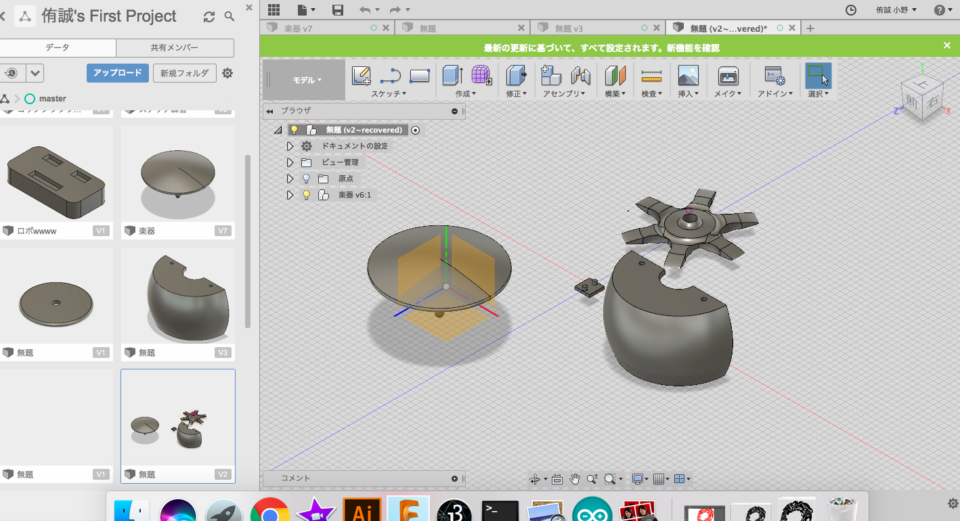Refresh the project data panel
The width and height of the screenshot is (960, 521).
coord(209,17)
